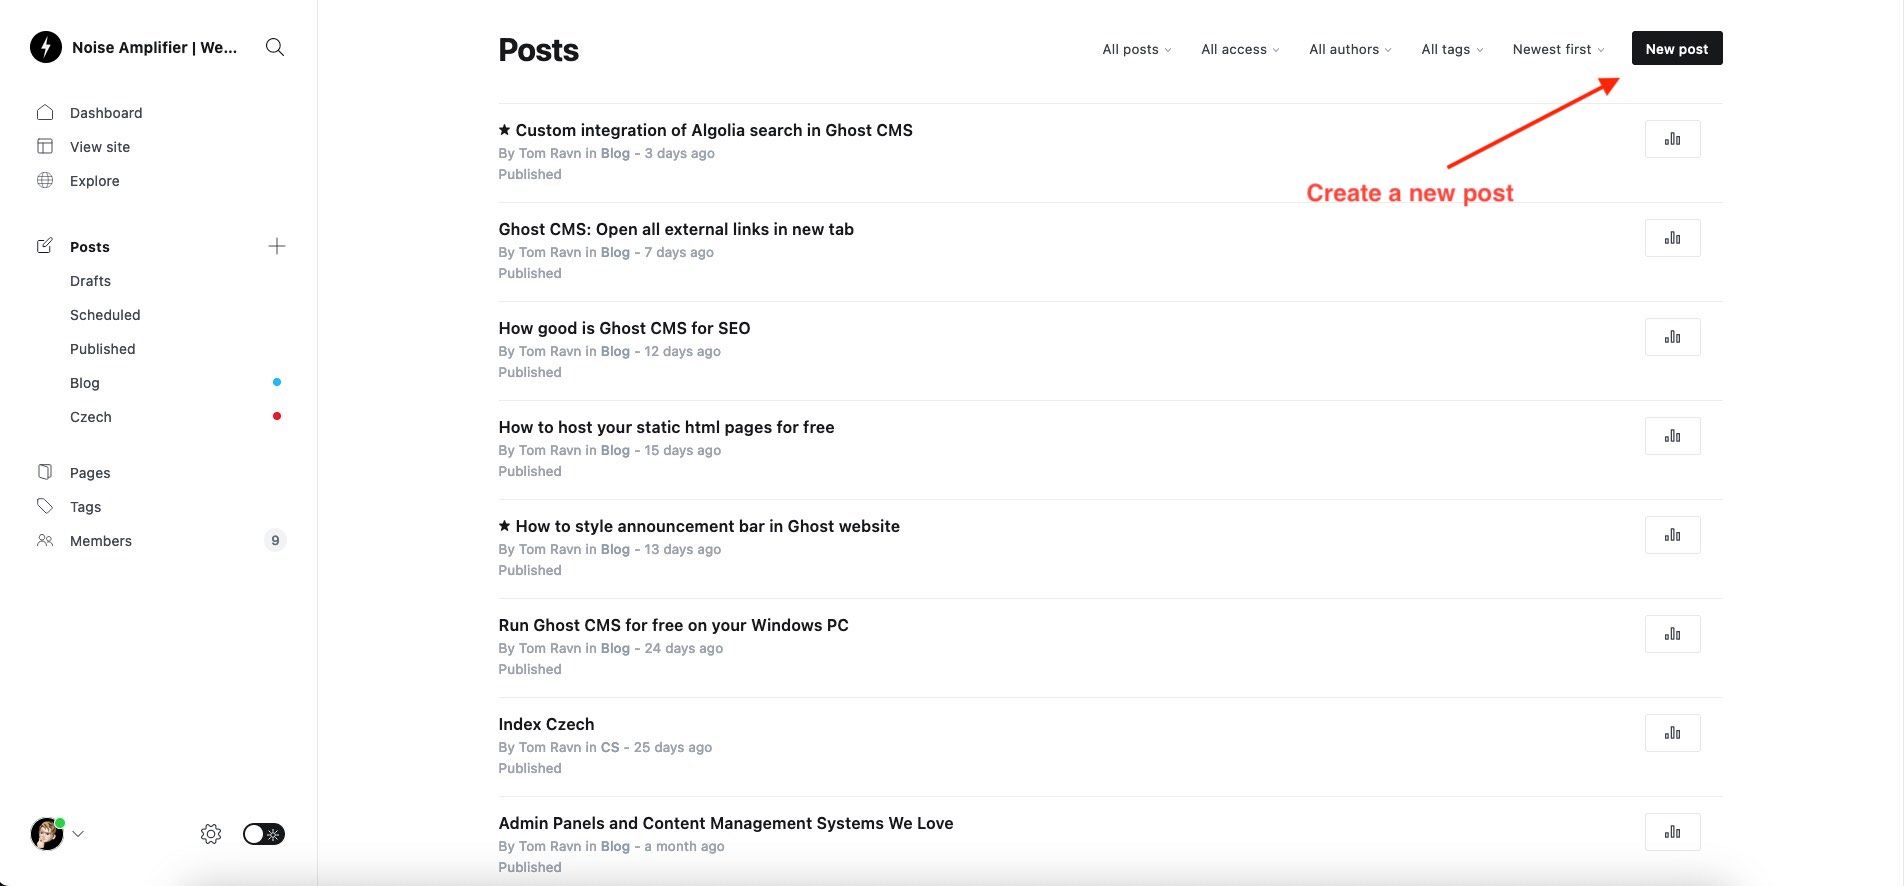This screenshot has width=1904, height=886.
Task: Open the Newest first sort dropdown
Action: [x=1558, y=49]
